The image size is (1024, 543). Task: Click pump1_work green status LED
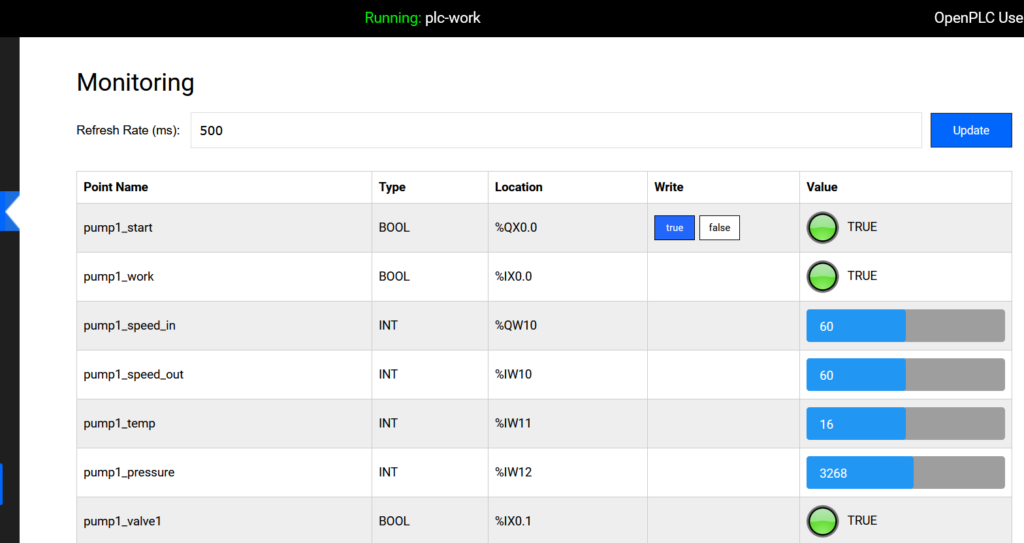[822, 277]
